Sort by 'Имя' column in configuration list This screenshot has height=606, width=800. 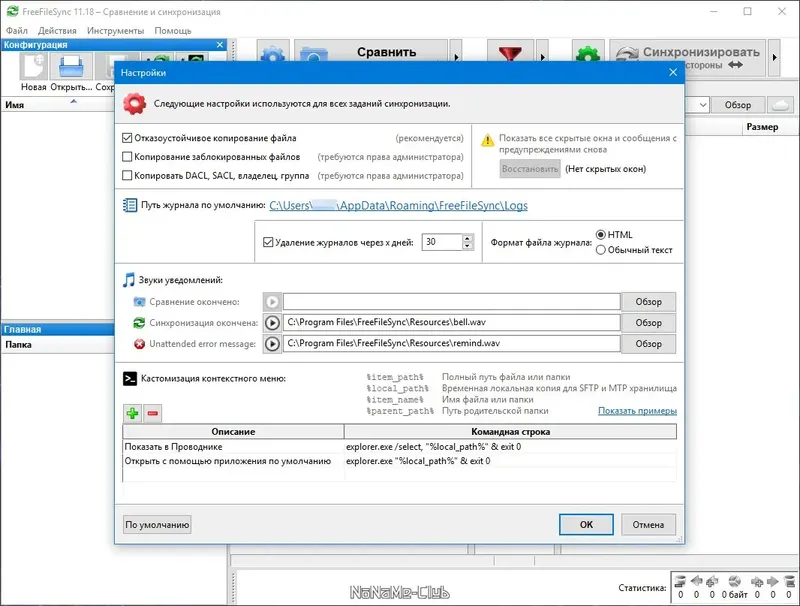point(57,105)
